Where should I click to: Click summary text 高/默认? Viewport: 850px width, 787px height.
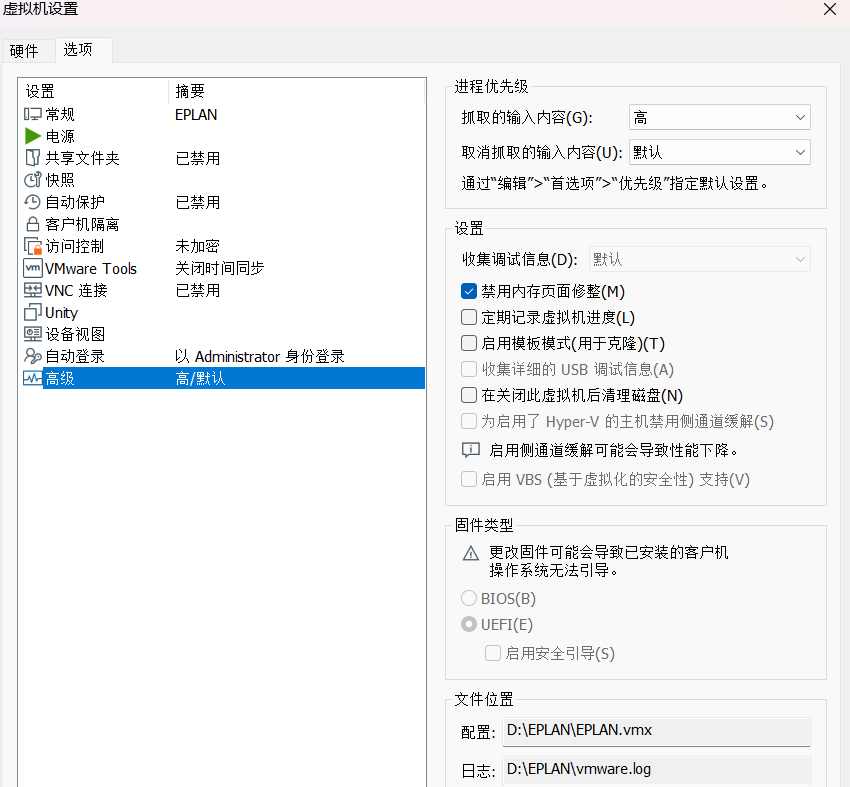tap(200, 378)
